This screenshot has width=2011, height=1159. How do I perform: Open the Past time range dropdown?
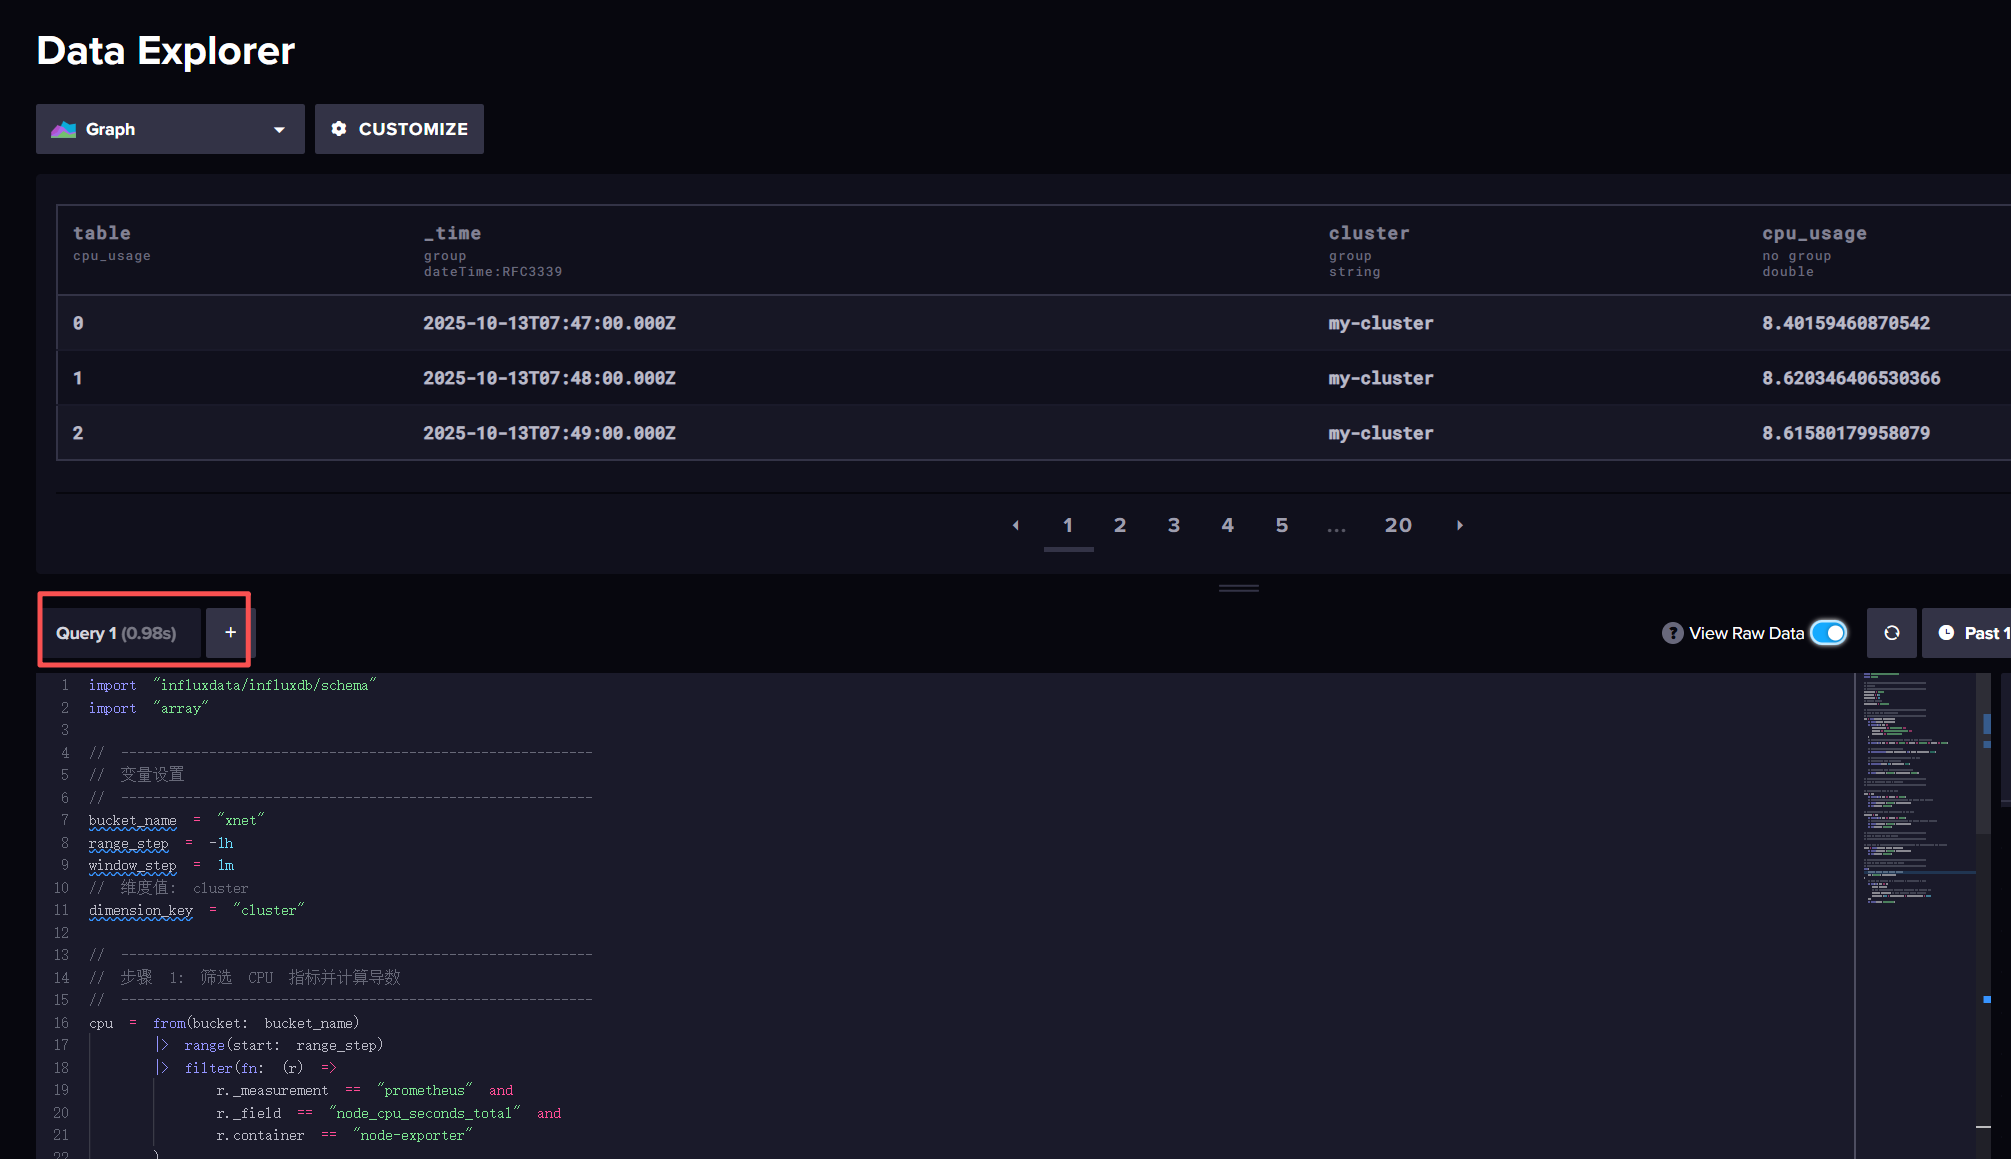click(x=1967, y=633)
